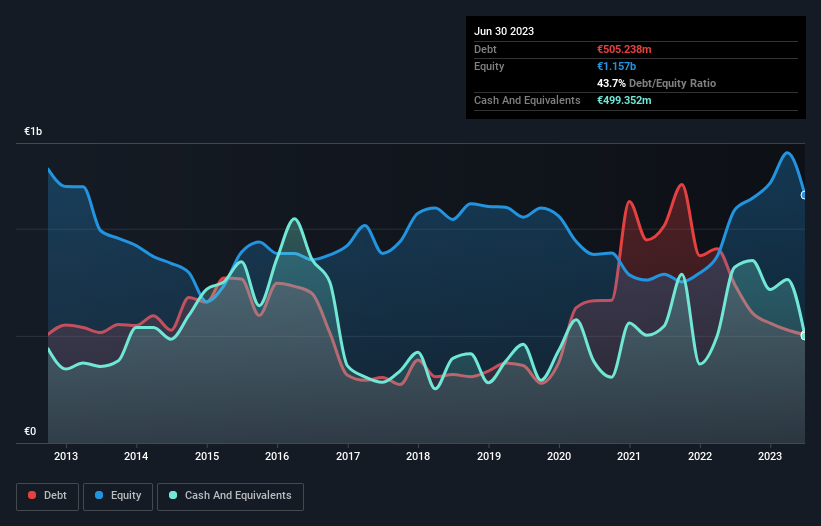Click the 43.7% Debt/Equity Ratio text
Screen dimensions: 821x526
(656, 83)
